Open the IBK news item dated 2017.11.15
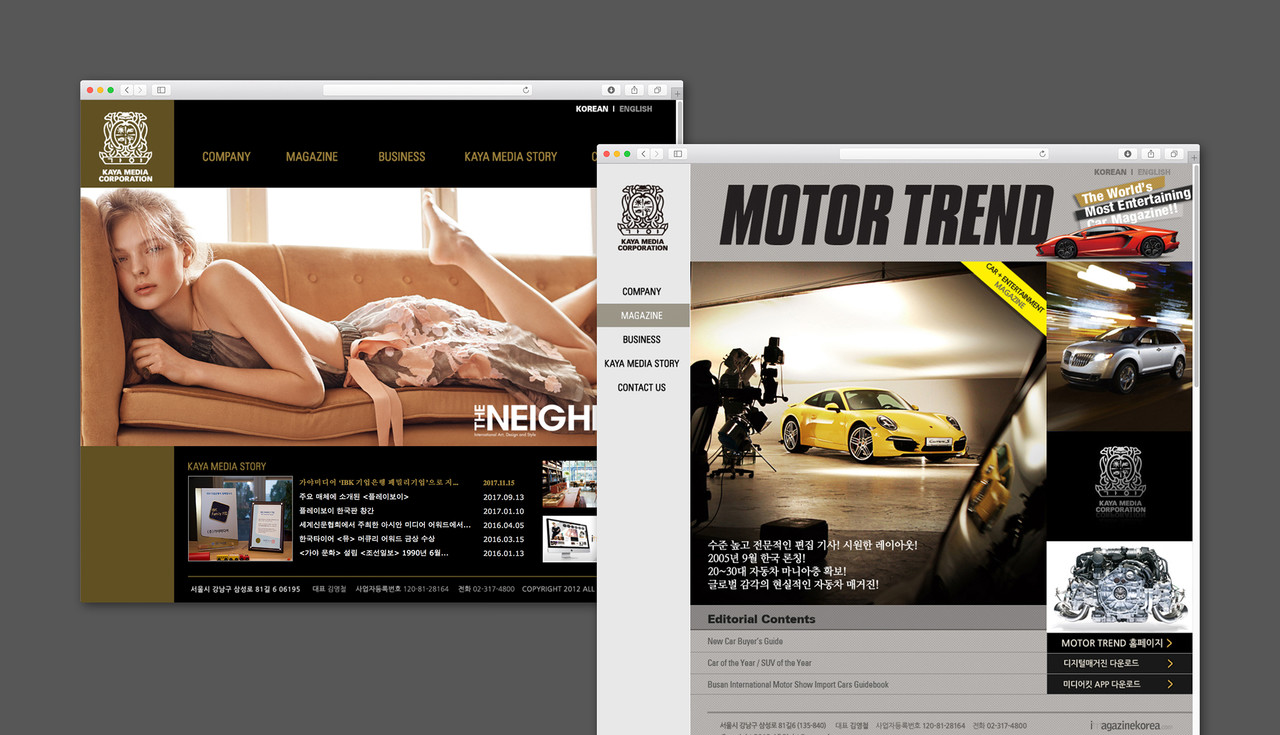Screen dimensions: 1280x735 (379, 482)
